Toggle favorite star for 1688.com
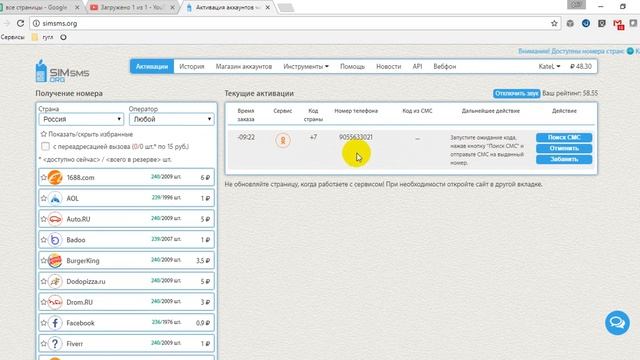 [x=44, y=178]
